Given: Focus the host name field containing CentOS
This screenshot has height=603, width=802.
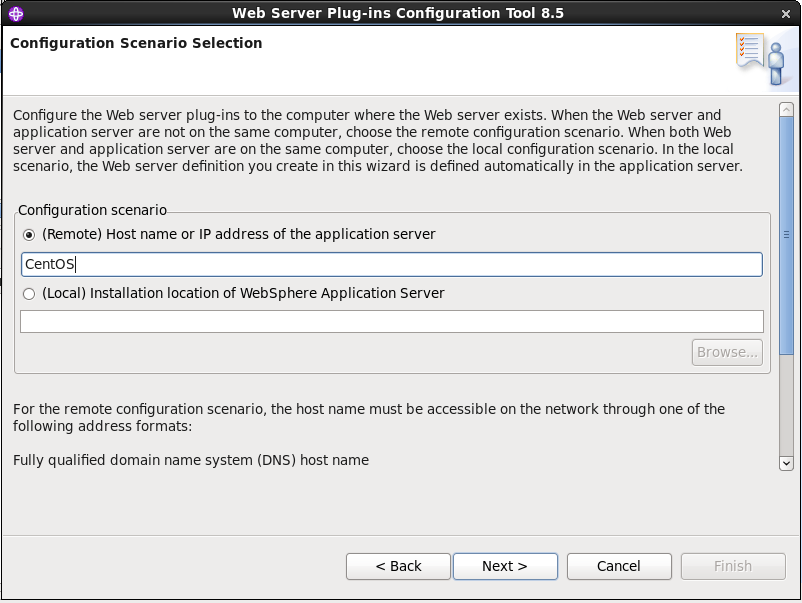Looking at the screenshot, I should (x=392, y=264).
